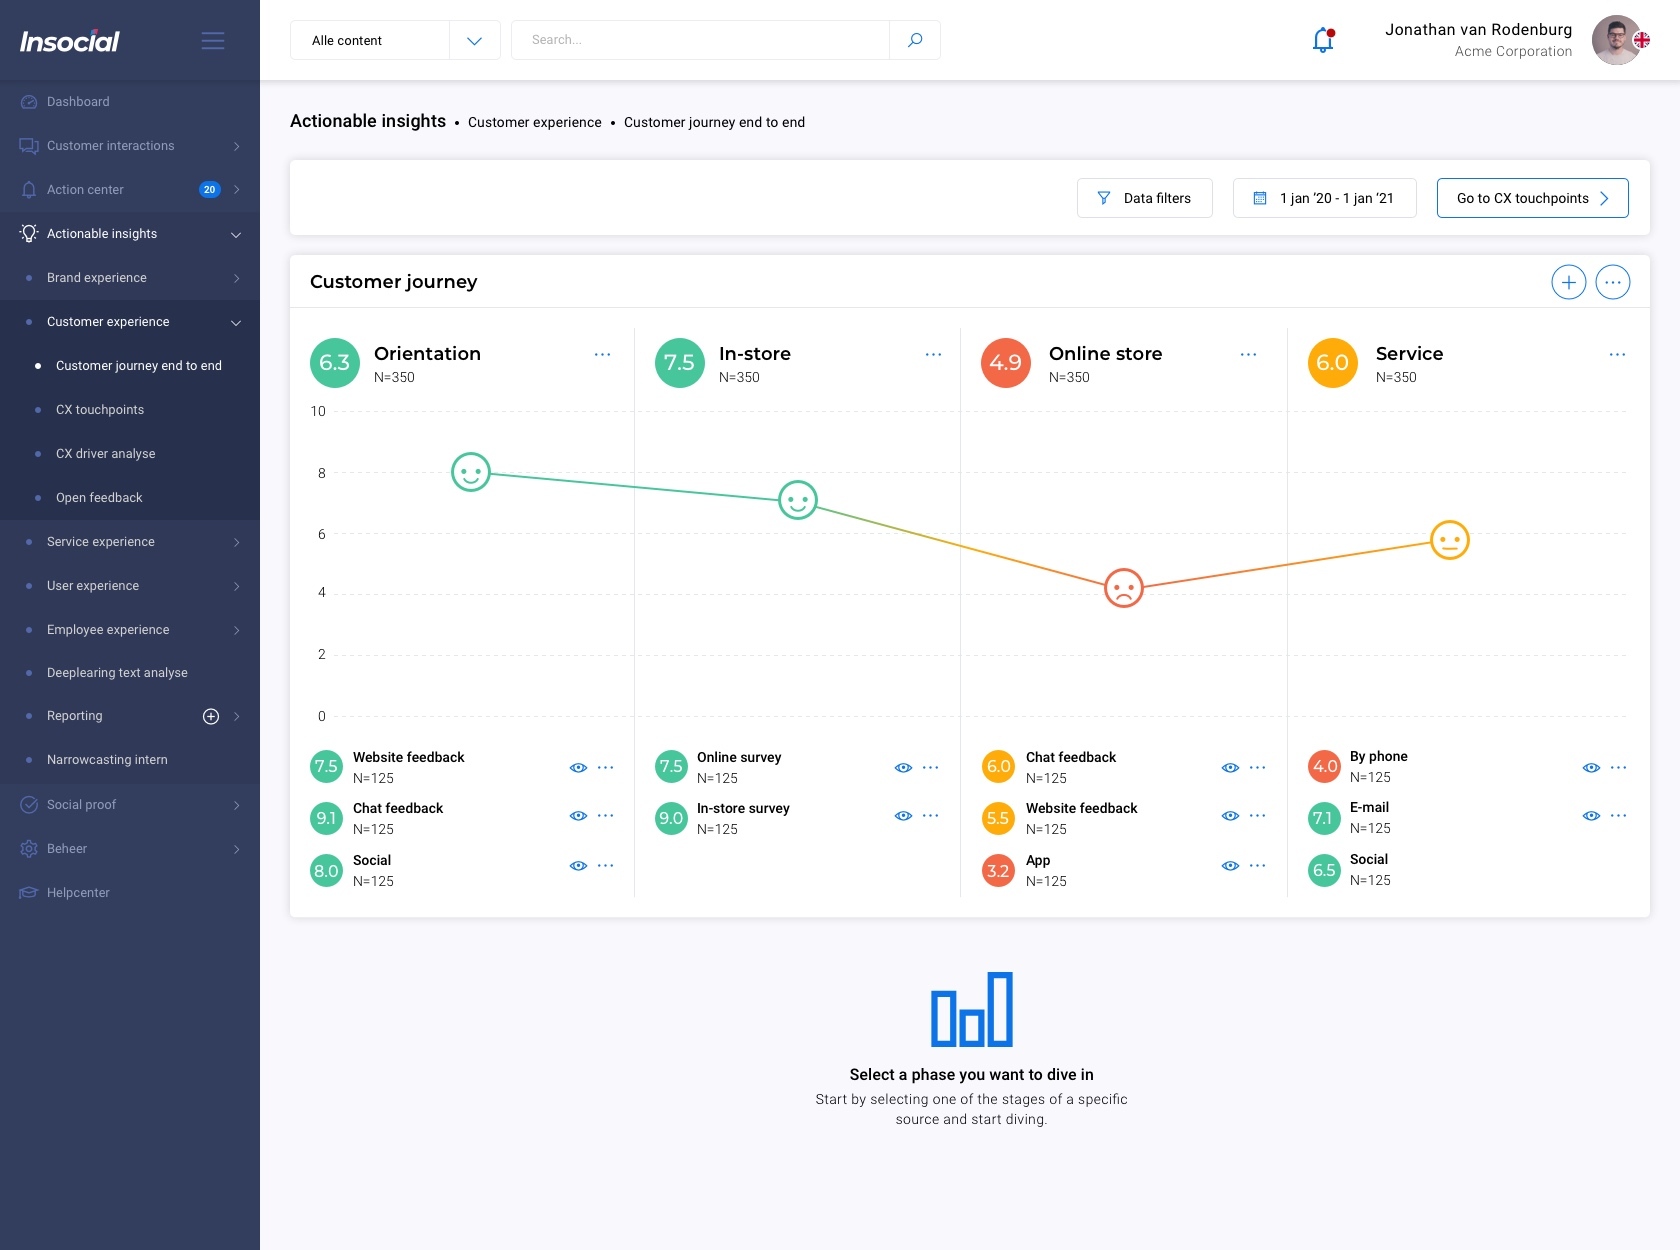
Task: Click the plus icon next to Reporting
Action: point(211,716)
